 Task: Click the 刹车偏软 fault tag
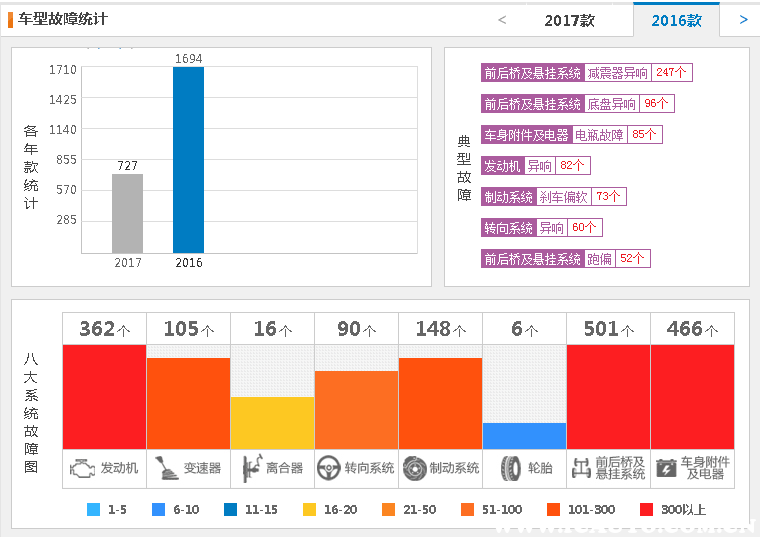pyautogui.click(x=563, y=197)
